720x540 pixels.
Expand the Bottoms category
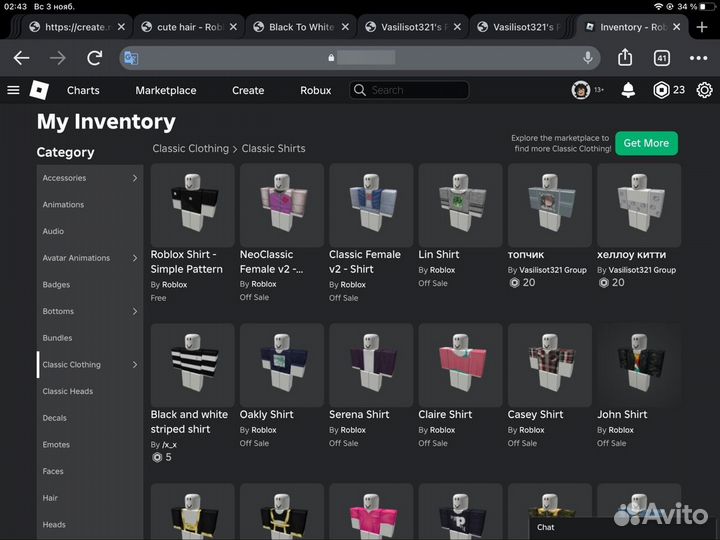click(135, 311)
